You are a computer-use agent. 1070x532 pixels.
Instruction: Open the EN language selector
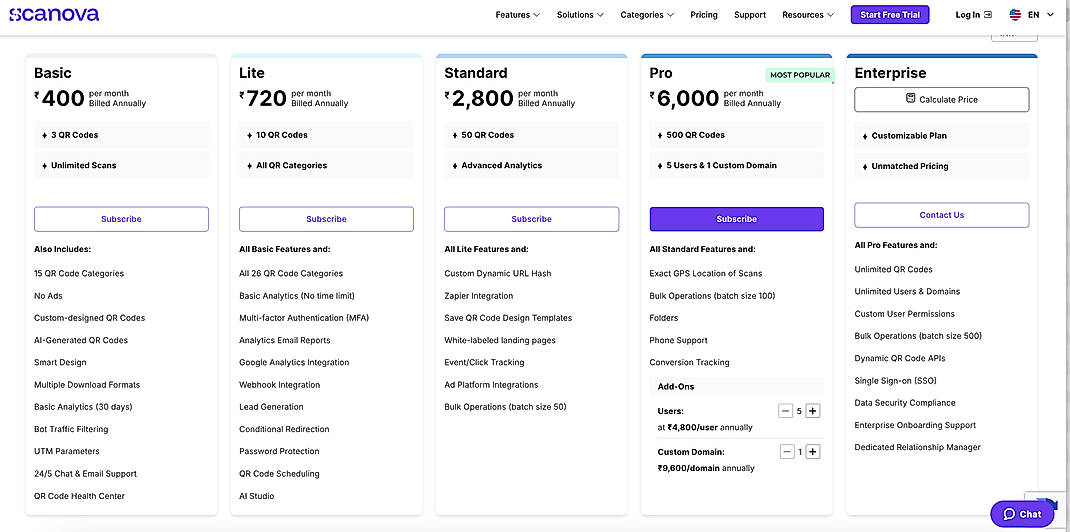(1030, 14)
